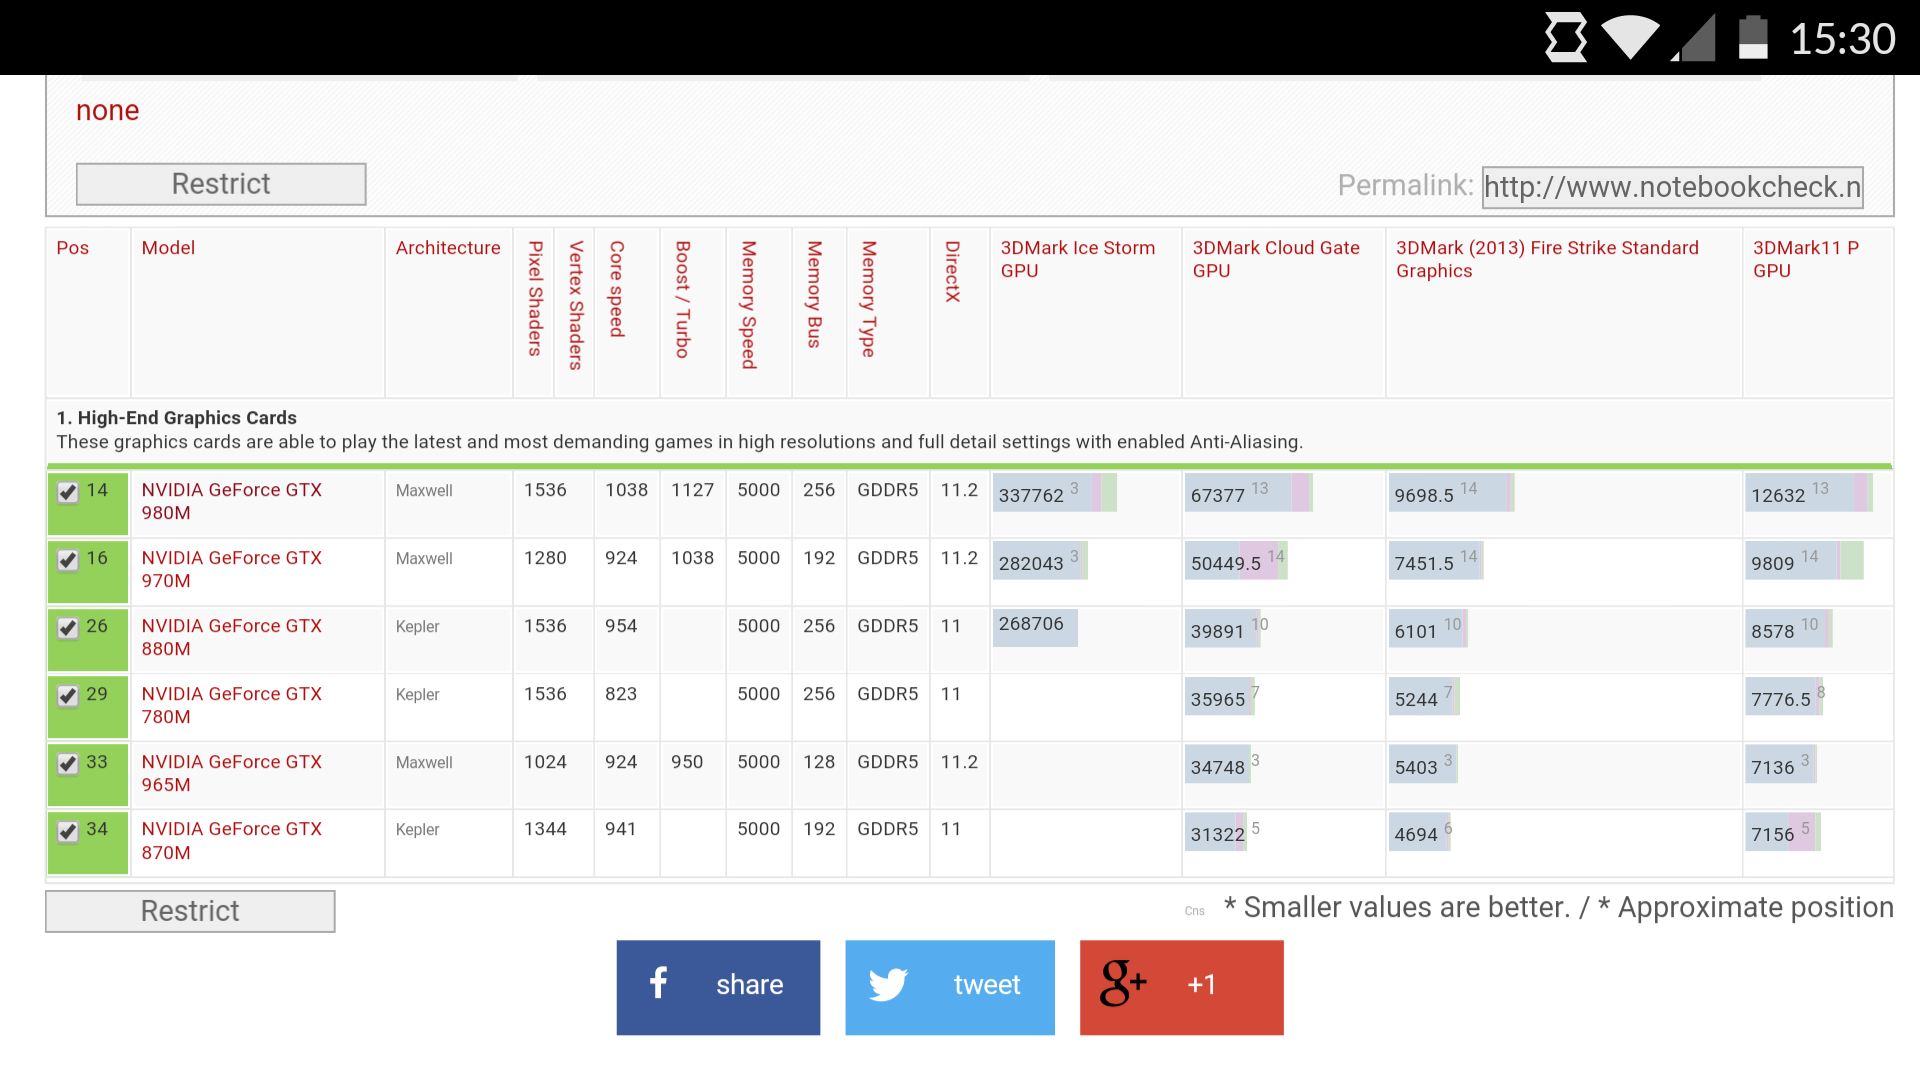Tap the battery status icon
This screenshot has height=1080, width=1920.
[1752, 38]
